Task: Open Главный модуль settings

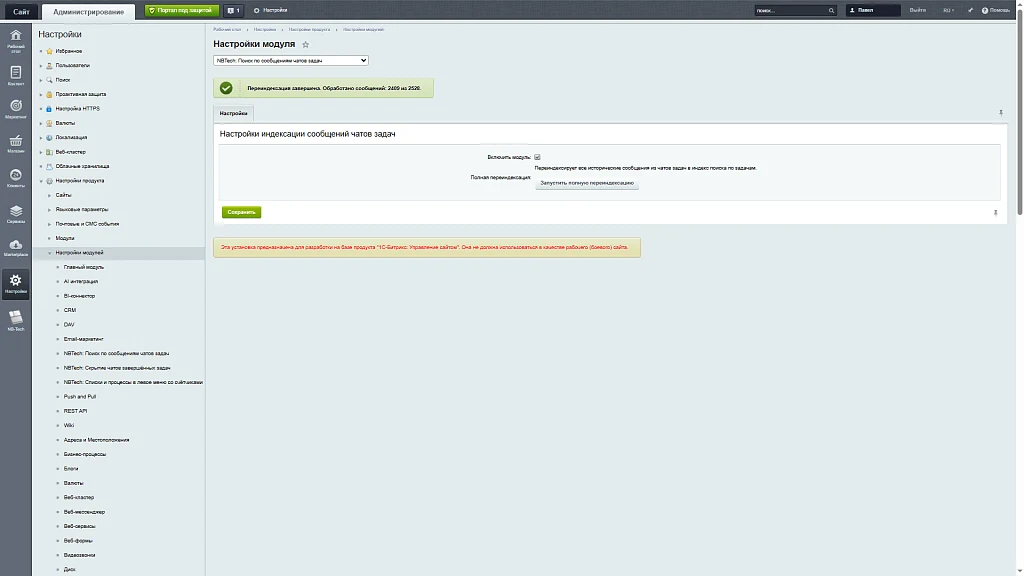Action: (x=84, y=267)
